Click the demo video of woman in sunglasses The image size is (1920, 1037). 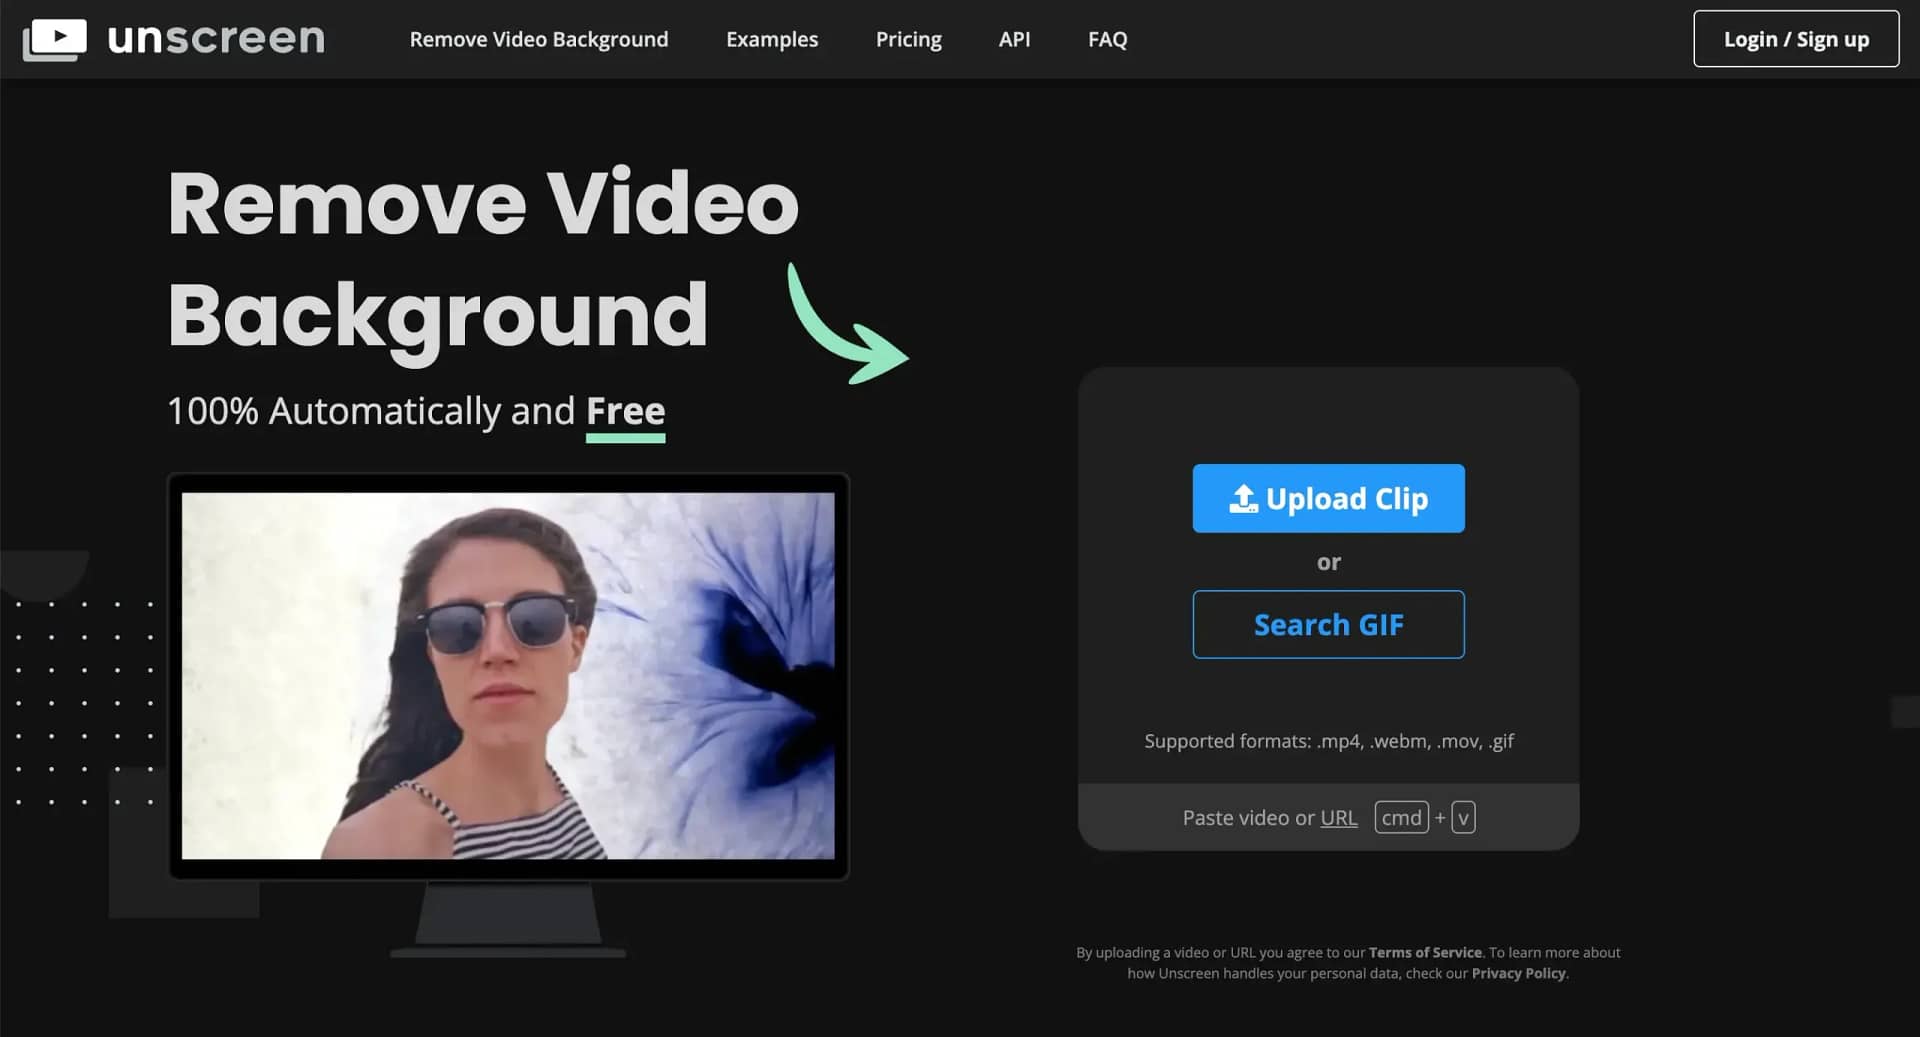coord(508,675)
